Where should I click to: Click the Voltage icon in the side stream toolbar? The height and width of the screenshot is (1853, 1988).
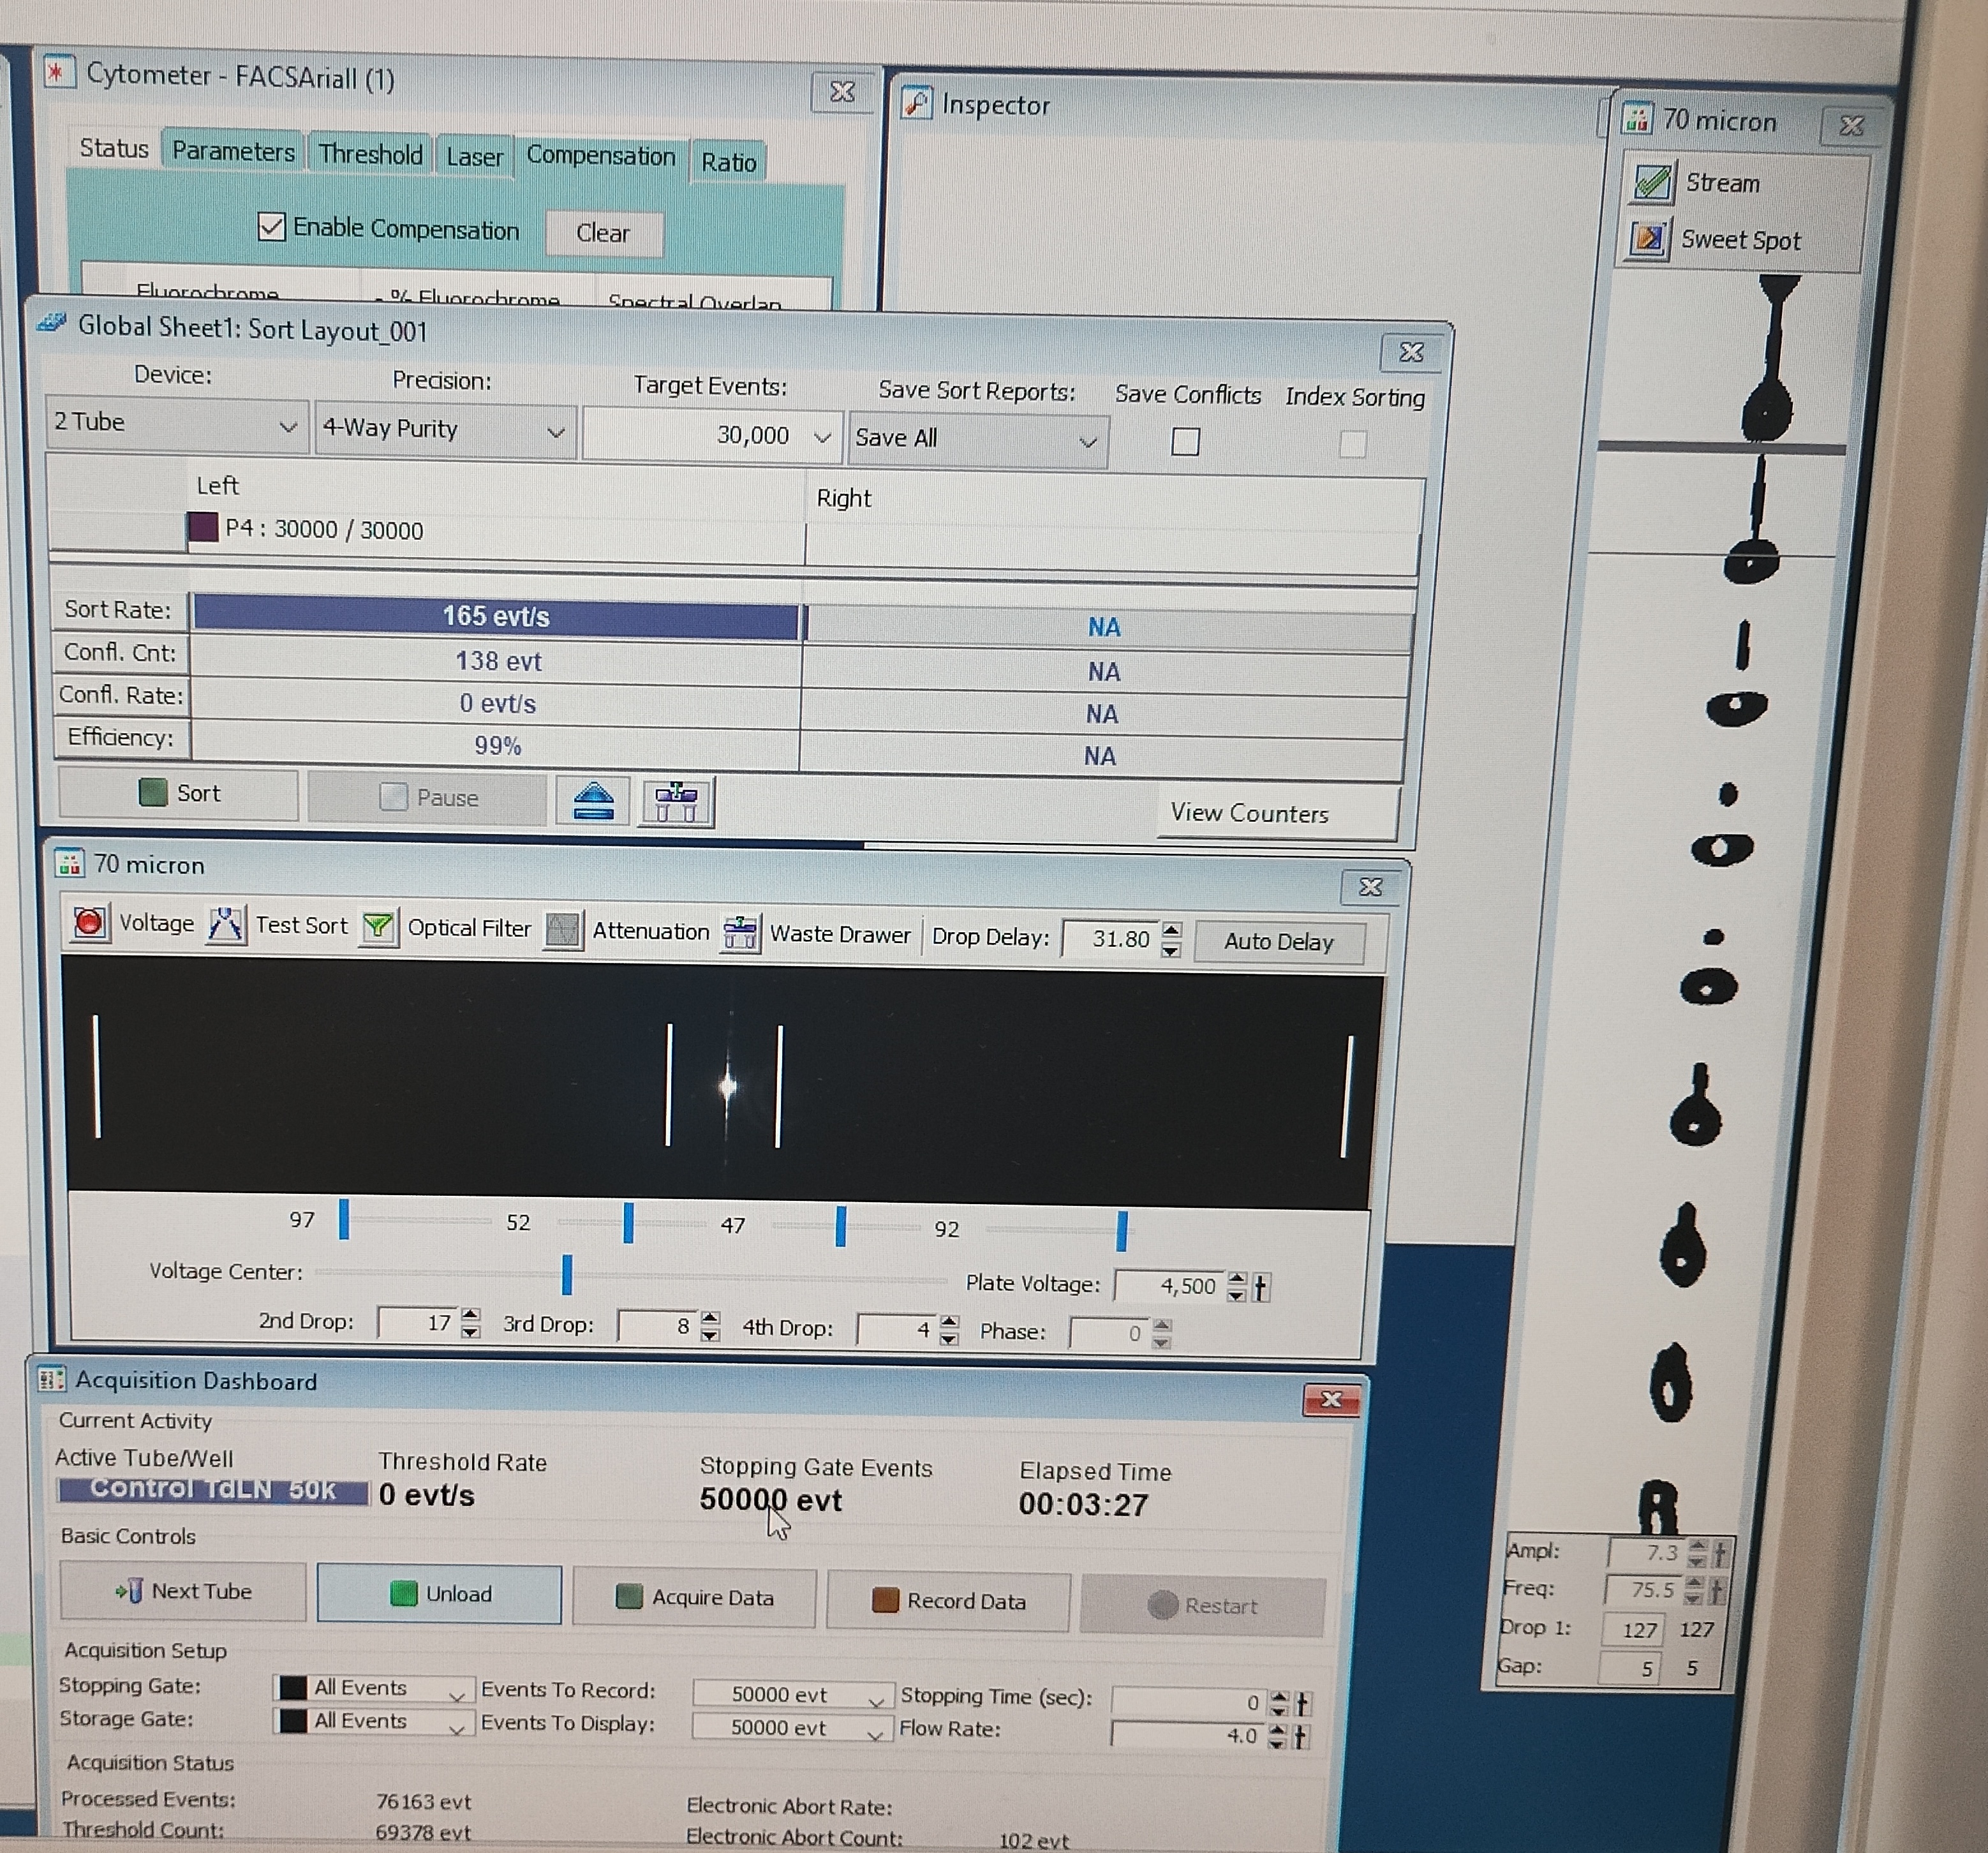pyautogui.click(x=89, y=921)
